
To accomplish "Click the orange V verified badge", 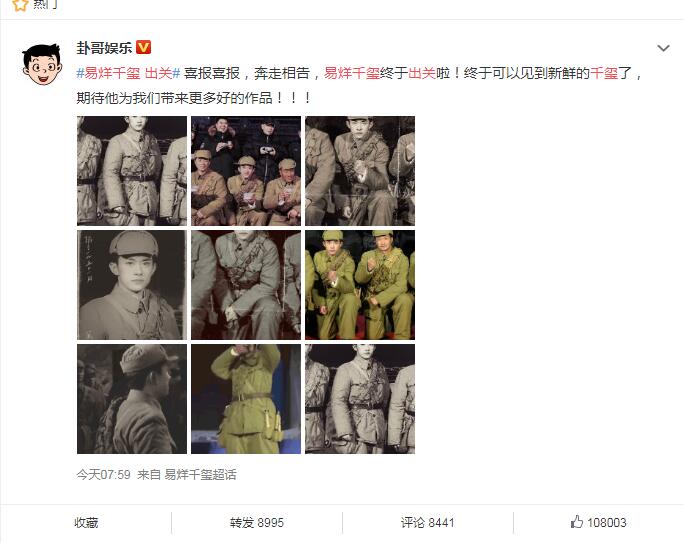I will (x=144, y=47).
